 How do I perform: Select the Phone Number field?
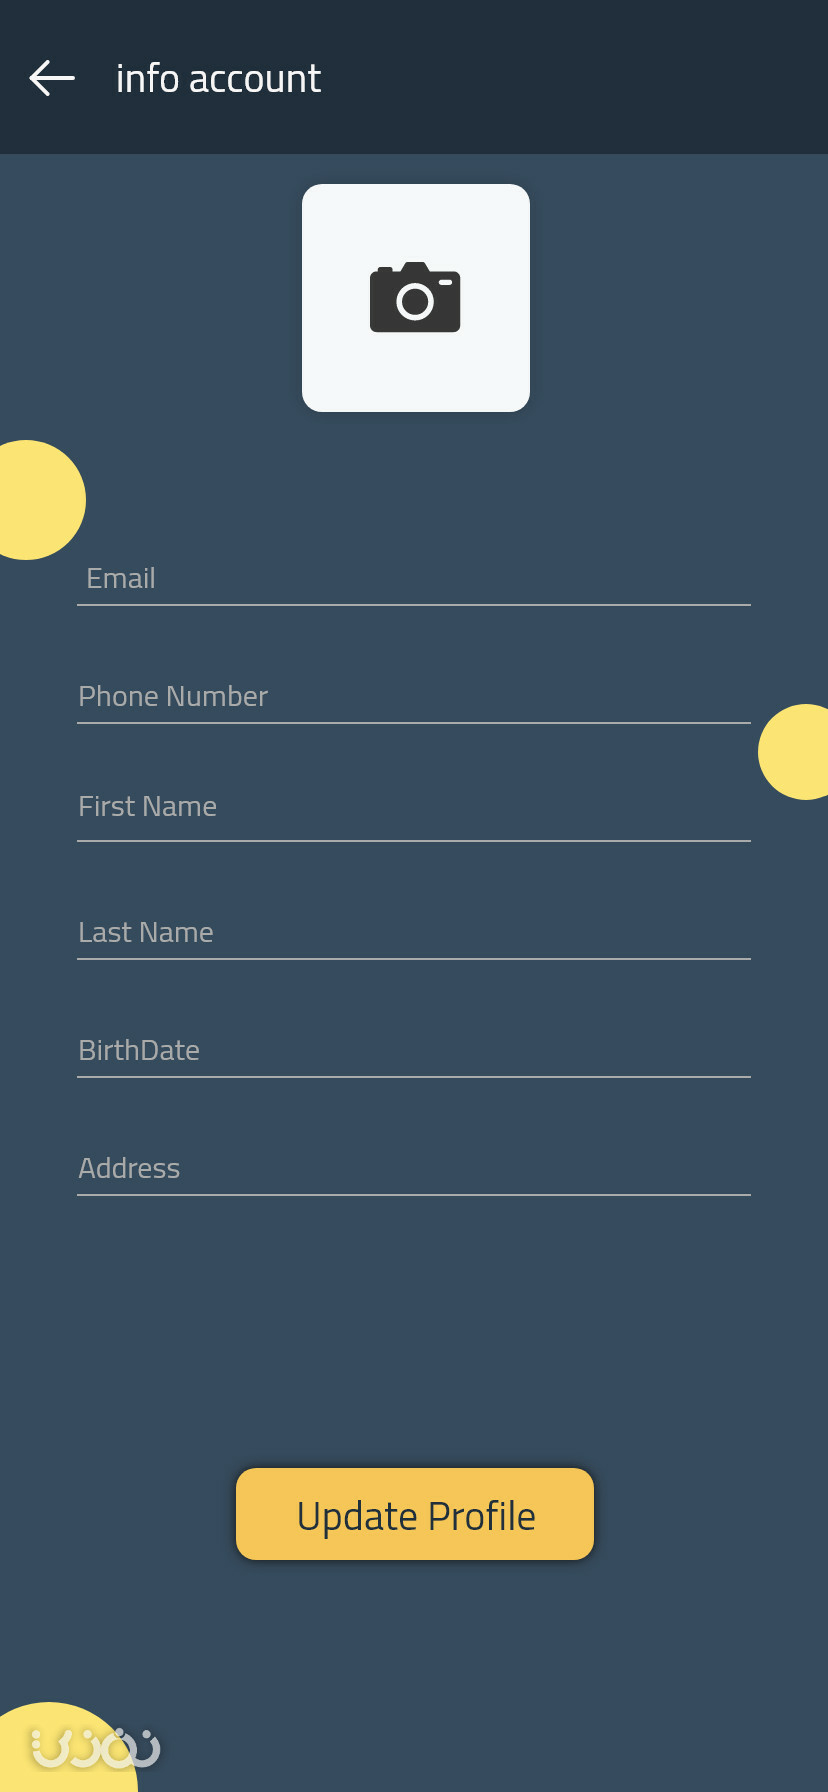point(414,696)
